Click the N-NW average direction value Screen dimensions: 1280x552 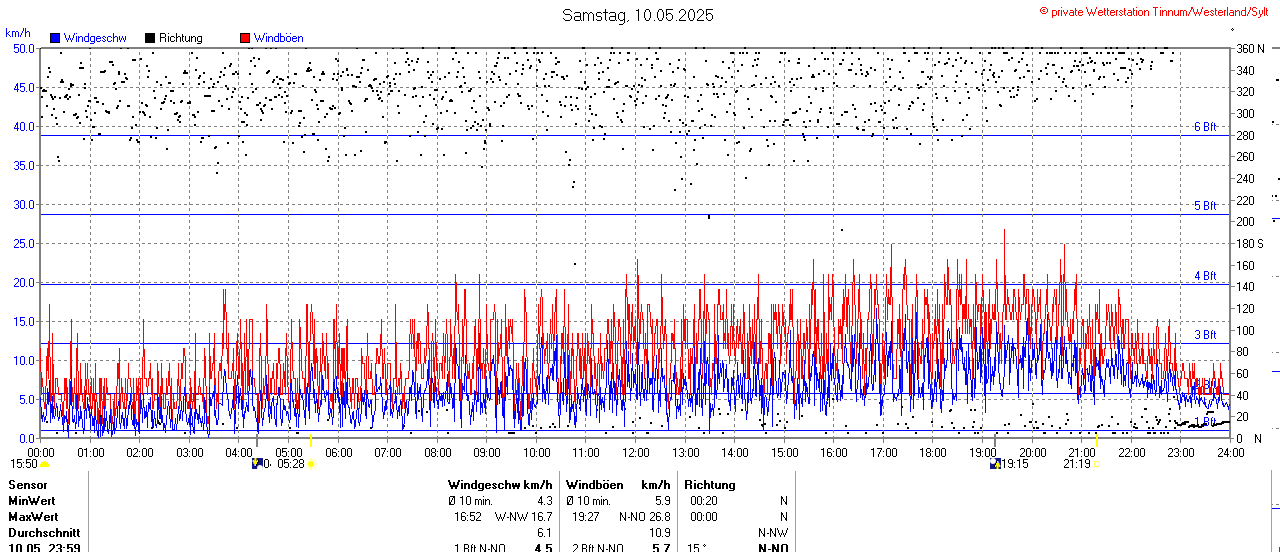point(773,533)
